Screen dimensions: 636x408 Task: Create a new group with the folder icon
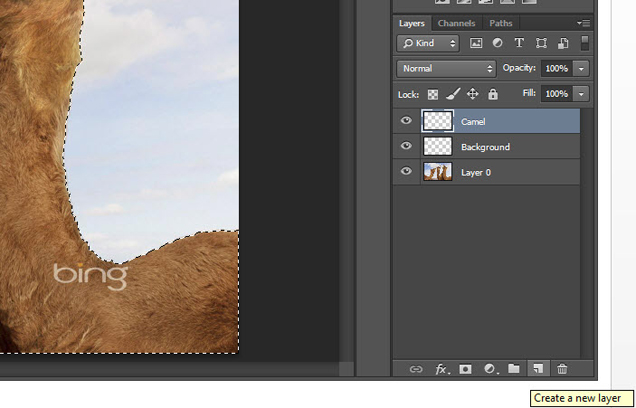(514, 369)
